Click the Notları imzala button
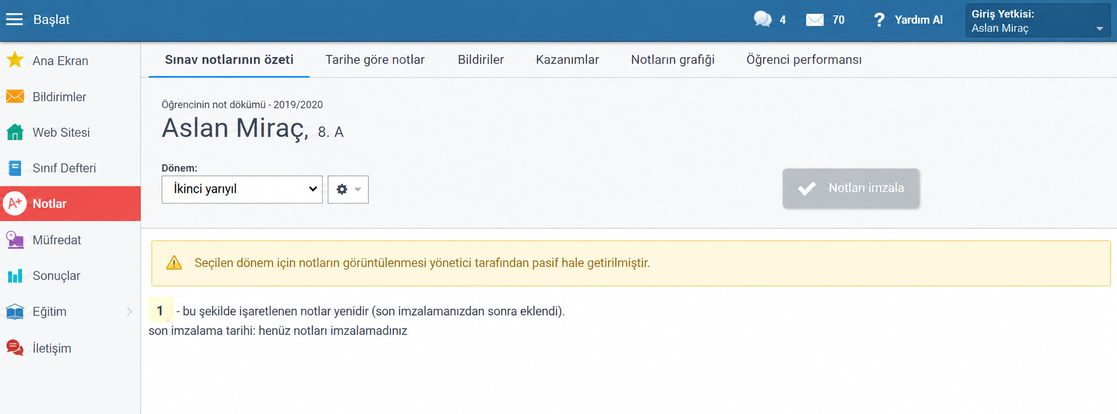The width and height of the screenshot is (1117, 414). pos(851,189)
